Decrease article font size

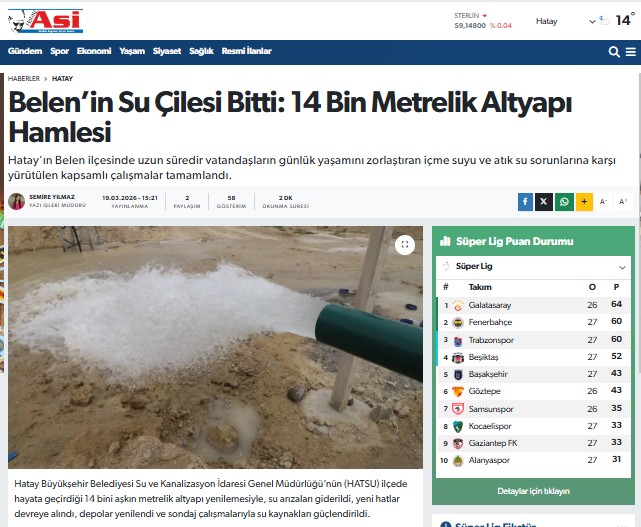point(603,202)
